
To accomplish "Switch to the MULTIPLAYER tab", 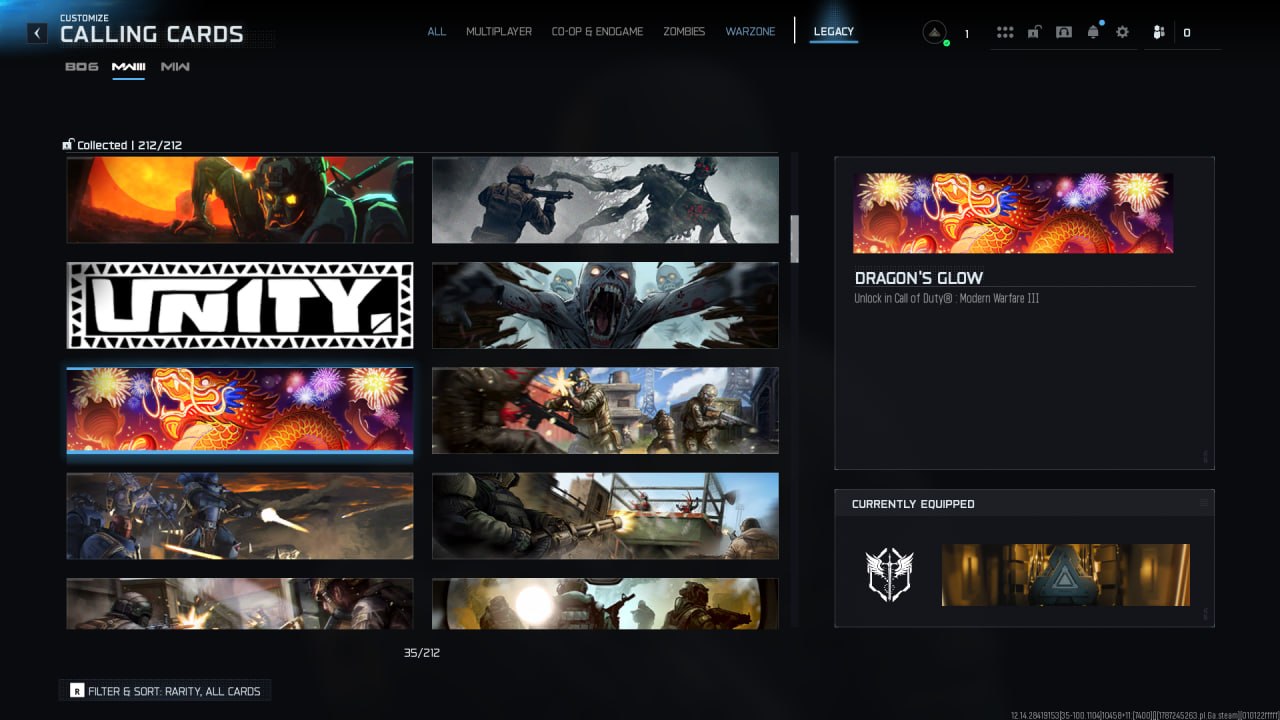I will click(499, 32).
